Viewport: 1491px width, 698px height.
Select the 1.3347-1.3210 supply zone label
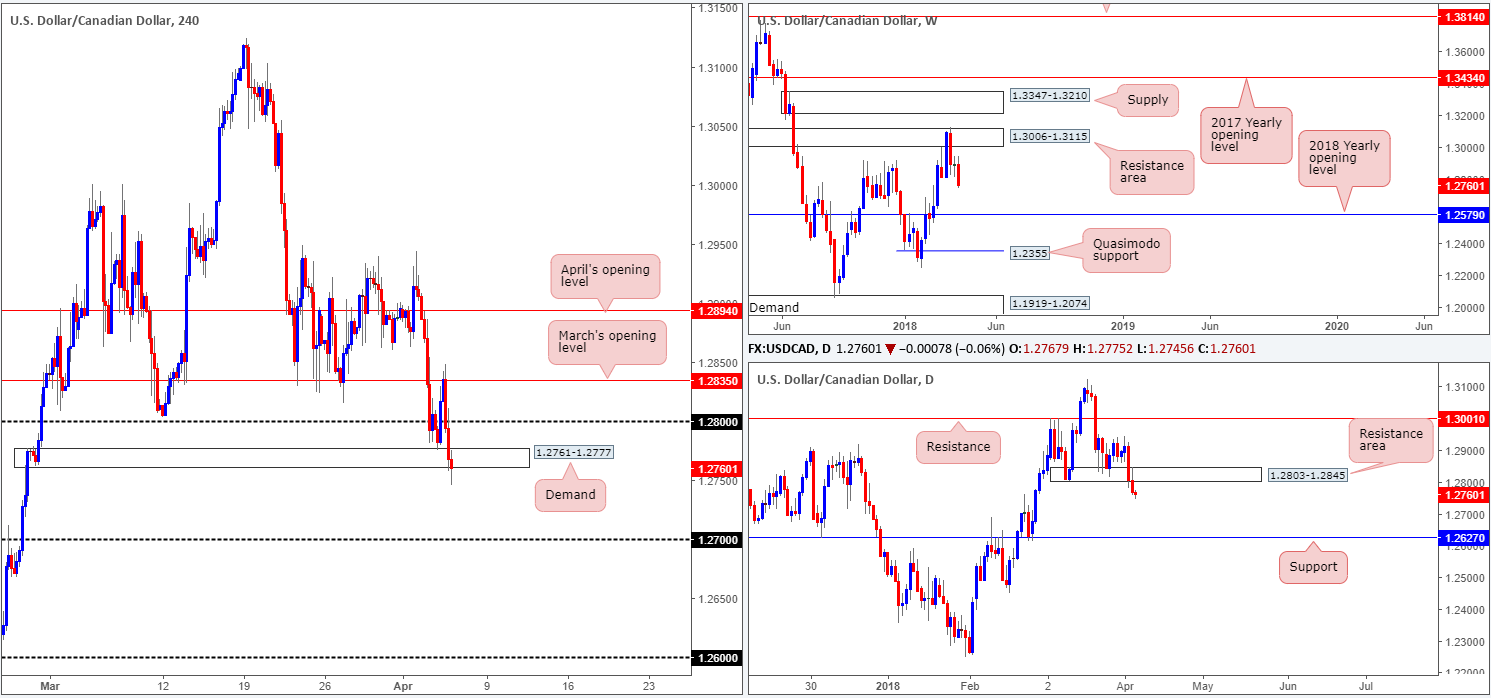click(1050, 96)
